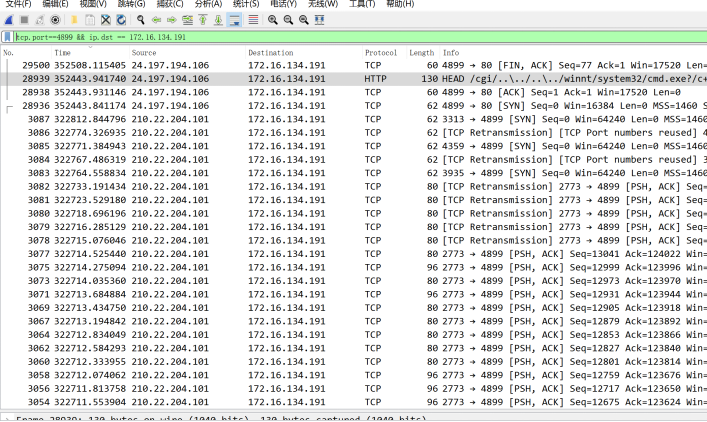Image resolution: width=707 pixels, height=422 pixels.
Task: Stop the running capture
Action: pyautogui.click(x=24, y=20)
